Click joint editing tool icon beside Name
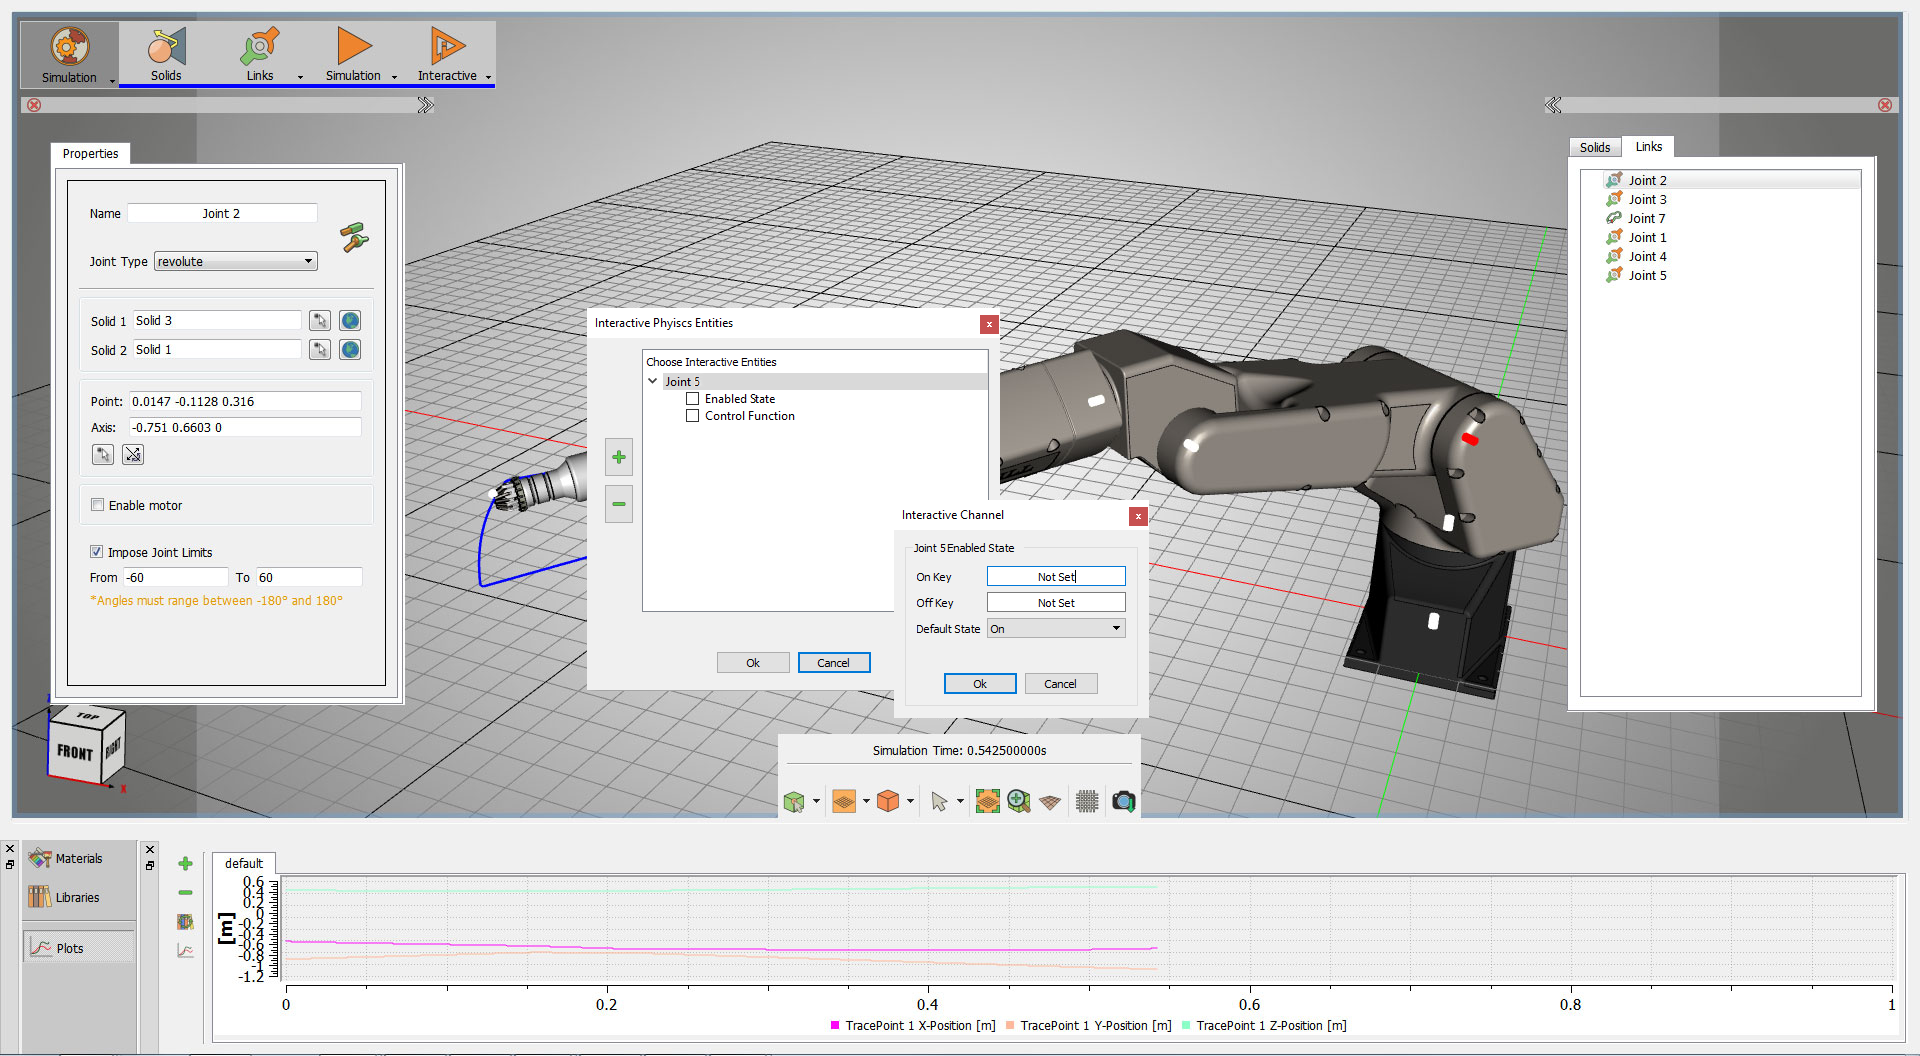 (x=354, y=237)
